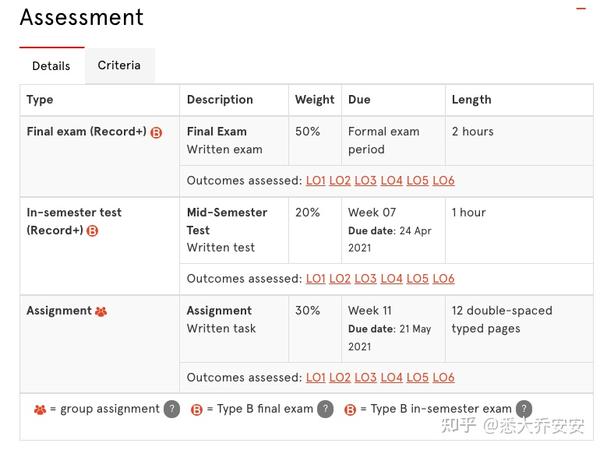Screen dimensions: 600x450
Task: Open LO1 link under Final Exam outcomes
Action: [316, 181]
